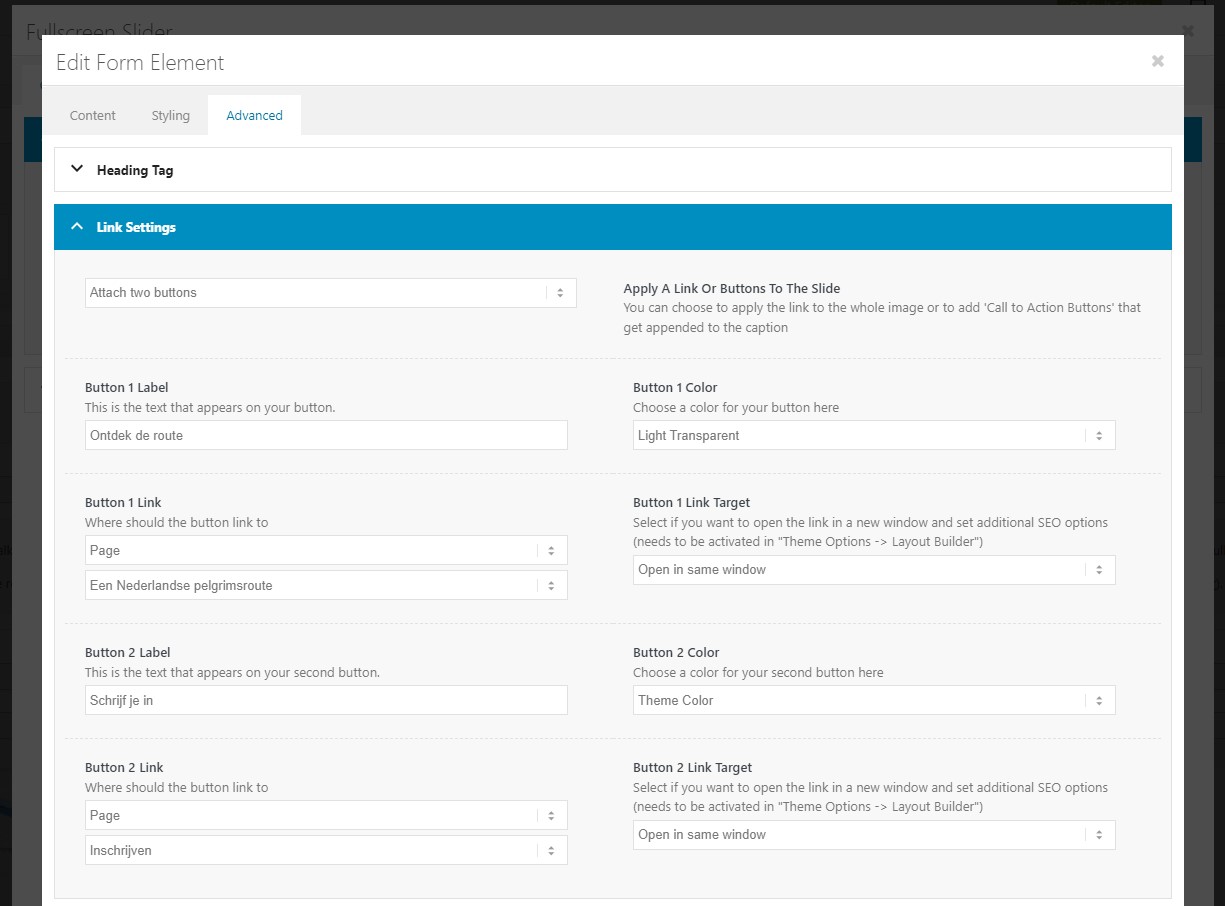The width and height of the screenshot is (1225, 906).
Task: Open the Button 2 Color Theme Color dropdown
Action: click(x=873, y=700)
